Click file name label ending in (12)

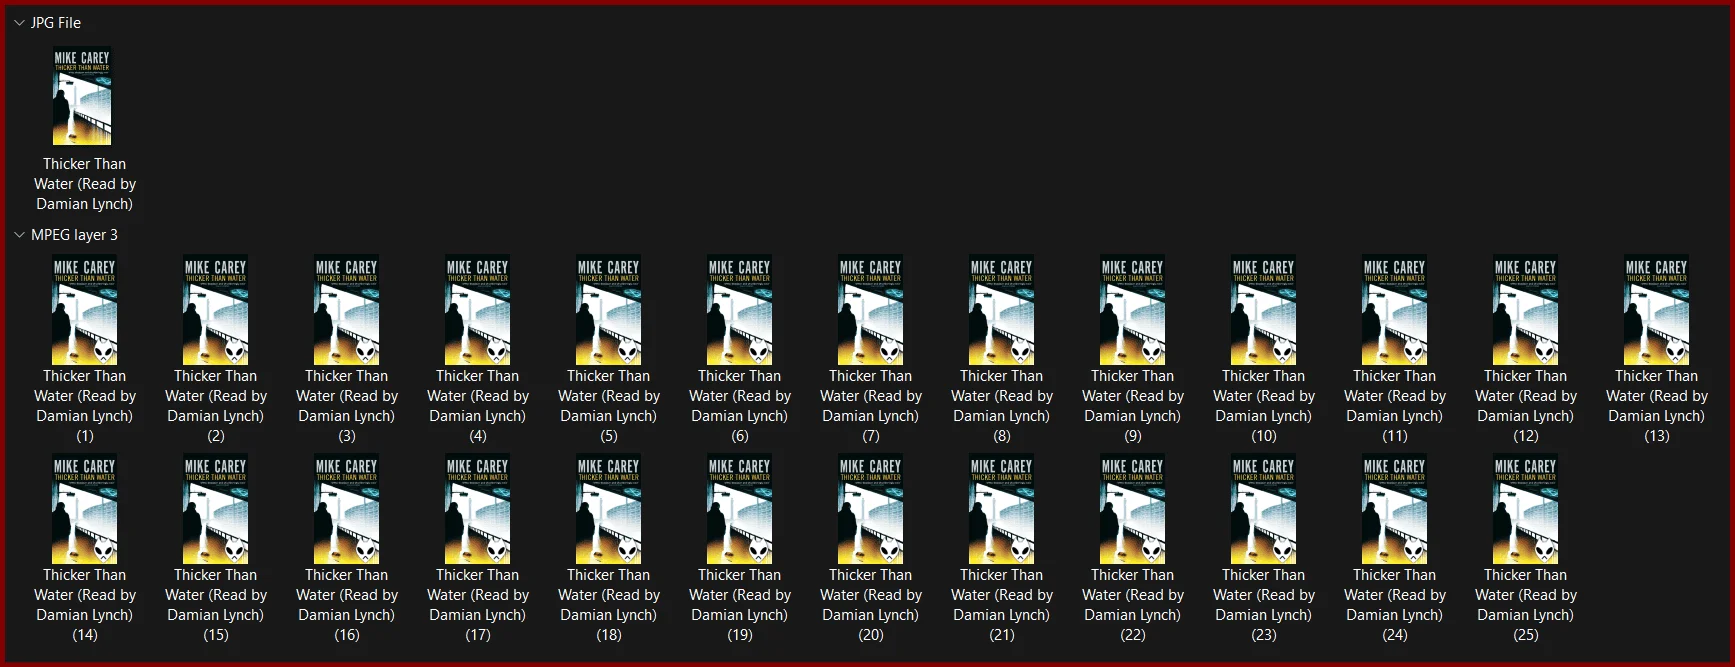[x=1526, y=406]
